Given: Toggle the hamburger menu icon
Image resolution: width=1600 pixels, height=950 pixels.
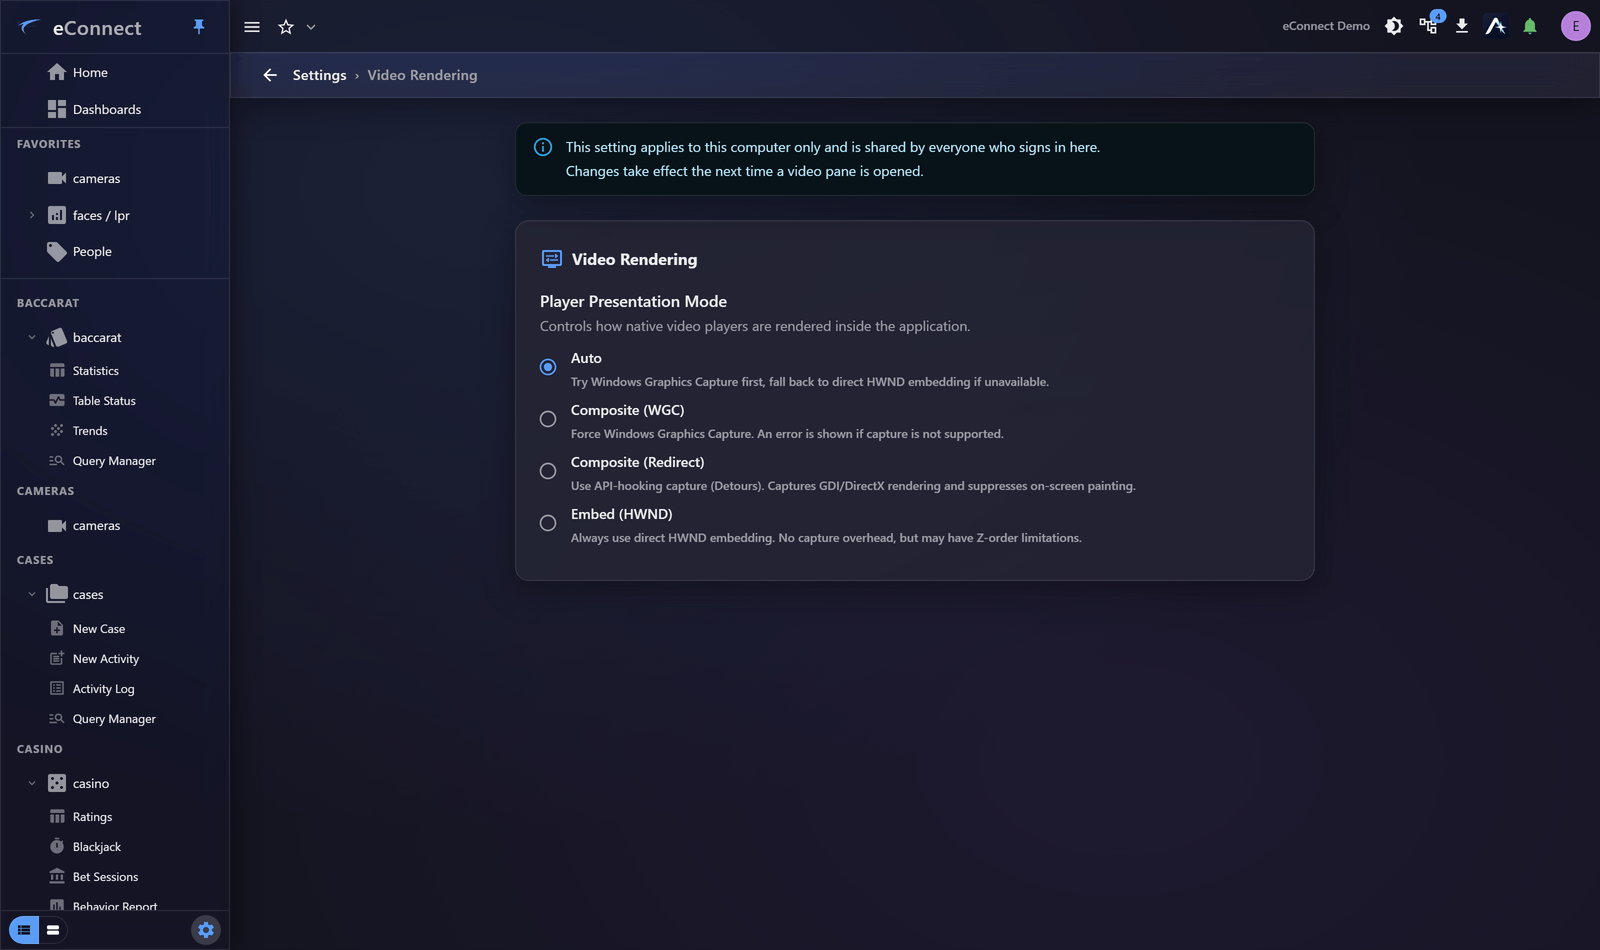Looking at the screenshot, I should point(252,27).
